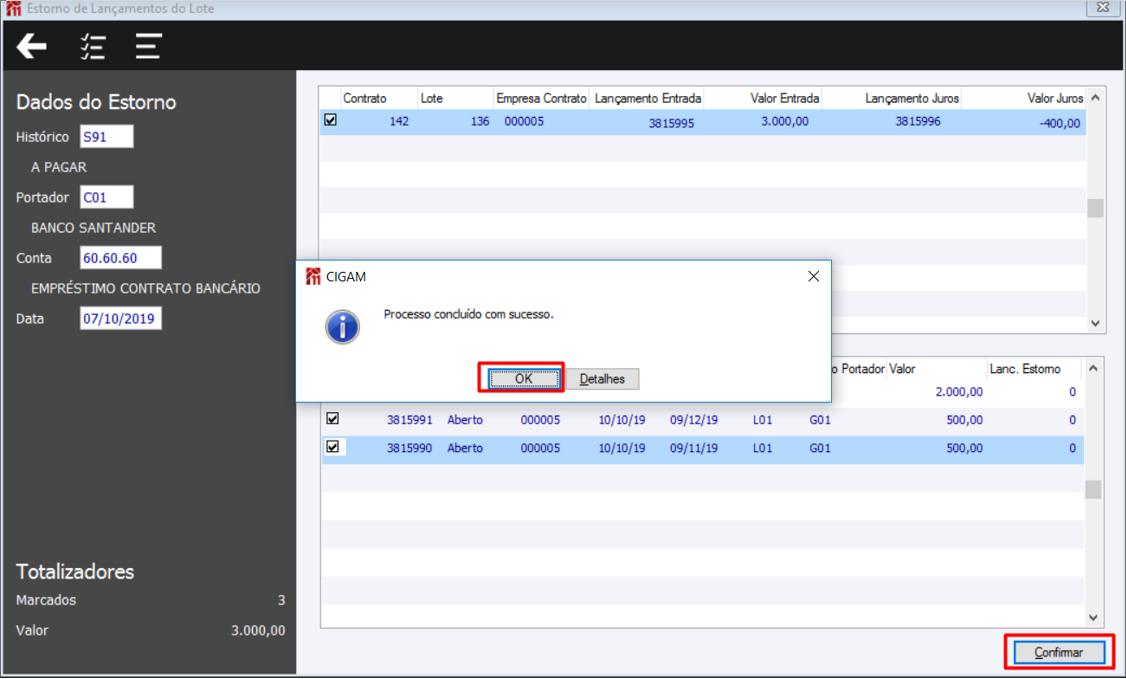Viewport: 1126px width, 679px height.
Task: Click the blue info icon in the dialog
Action: pyautogui.click(x=343, y=327)
